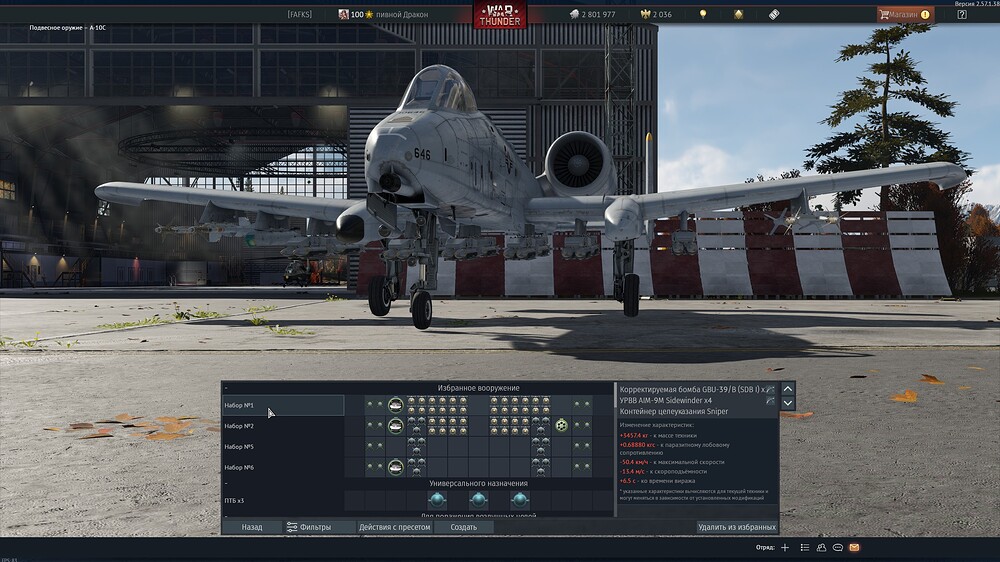Open the chat speech bubble icon
The width and height of the screenshot is (1000, 562).
pyautogui.click(x=838, y=547)
